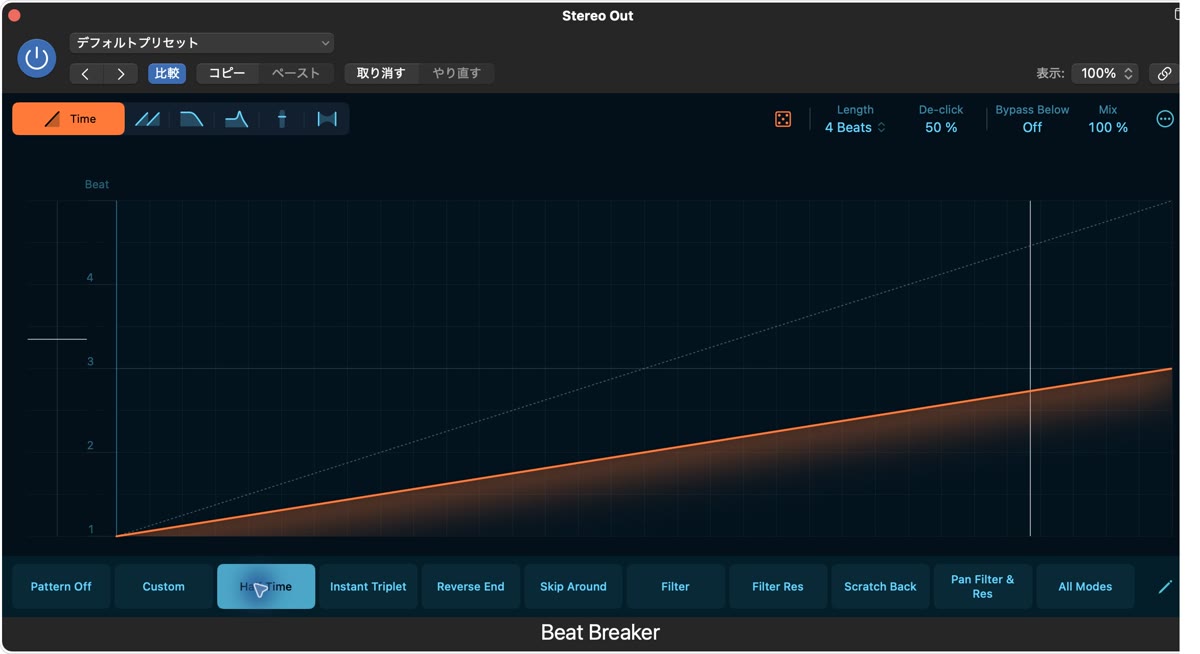
Task: Click the pencil edit icon
Action: (x=1165, y=587)
